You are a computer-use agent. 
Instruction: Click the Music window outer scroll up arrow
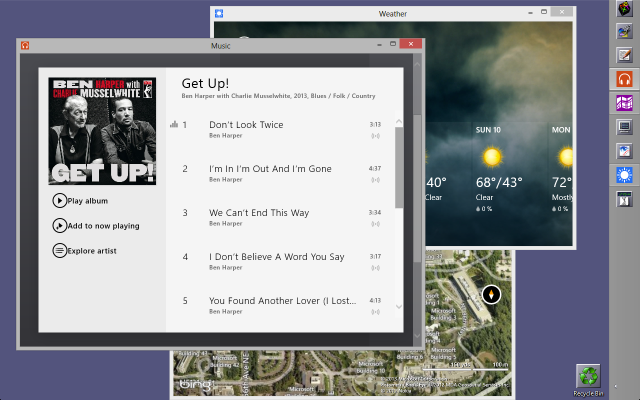pos(417,64)
